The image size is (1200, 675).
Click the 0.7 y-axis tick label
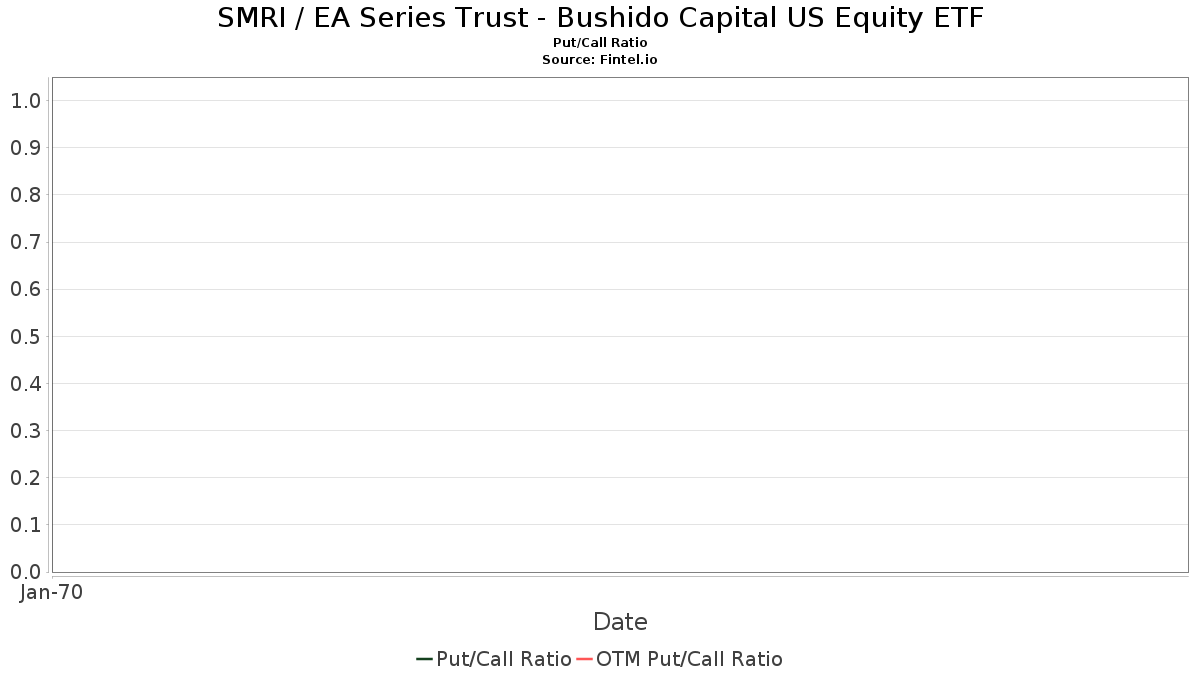pos(26,242)
